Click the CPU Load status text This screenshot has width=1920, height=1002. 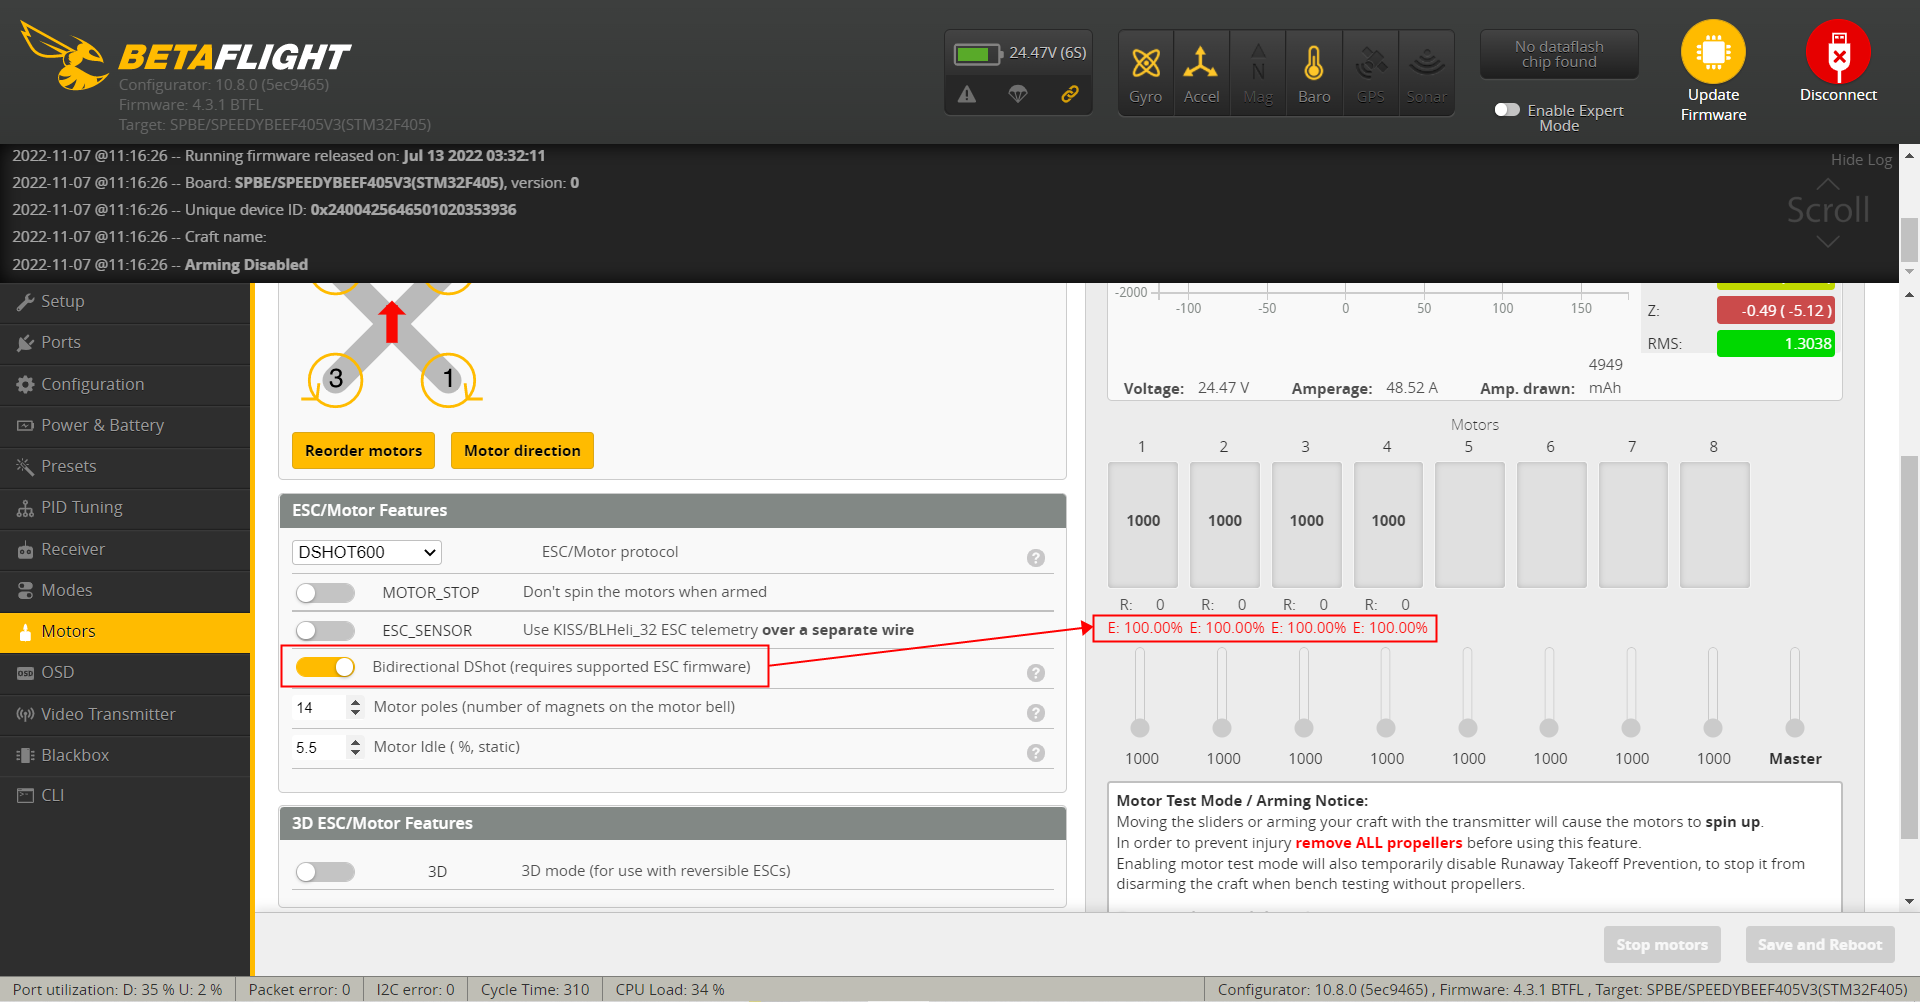[670, 990]
